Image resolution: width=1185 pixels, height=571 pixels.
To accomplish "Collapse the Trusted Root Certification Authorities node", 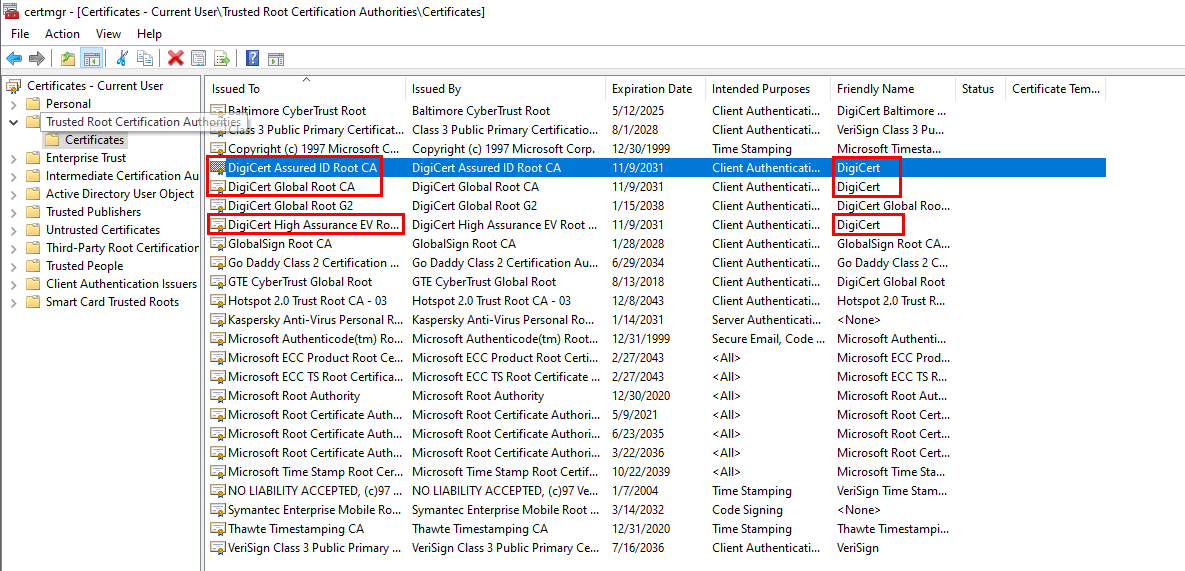I will pos(14,122).
